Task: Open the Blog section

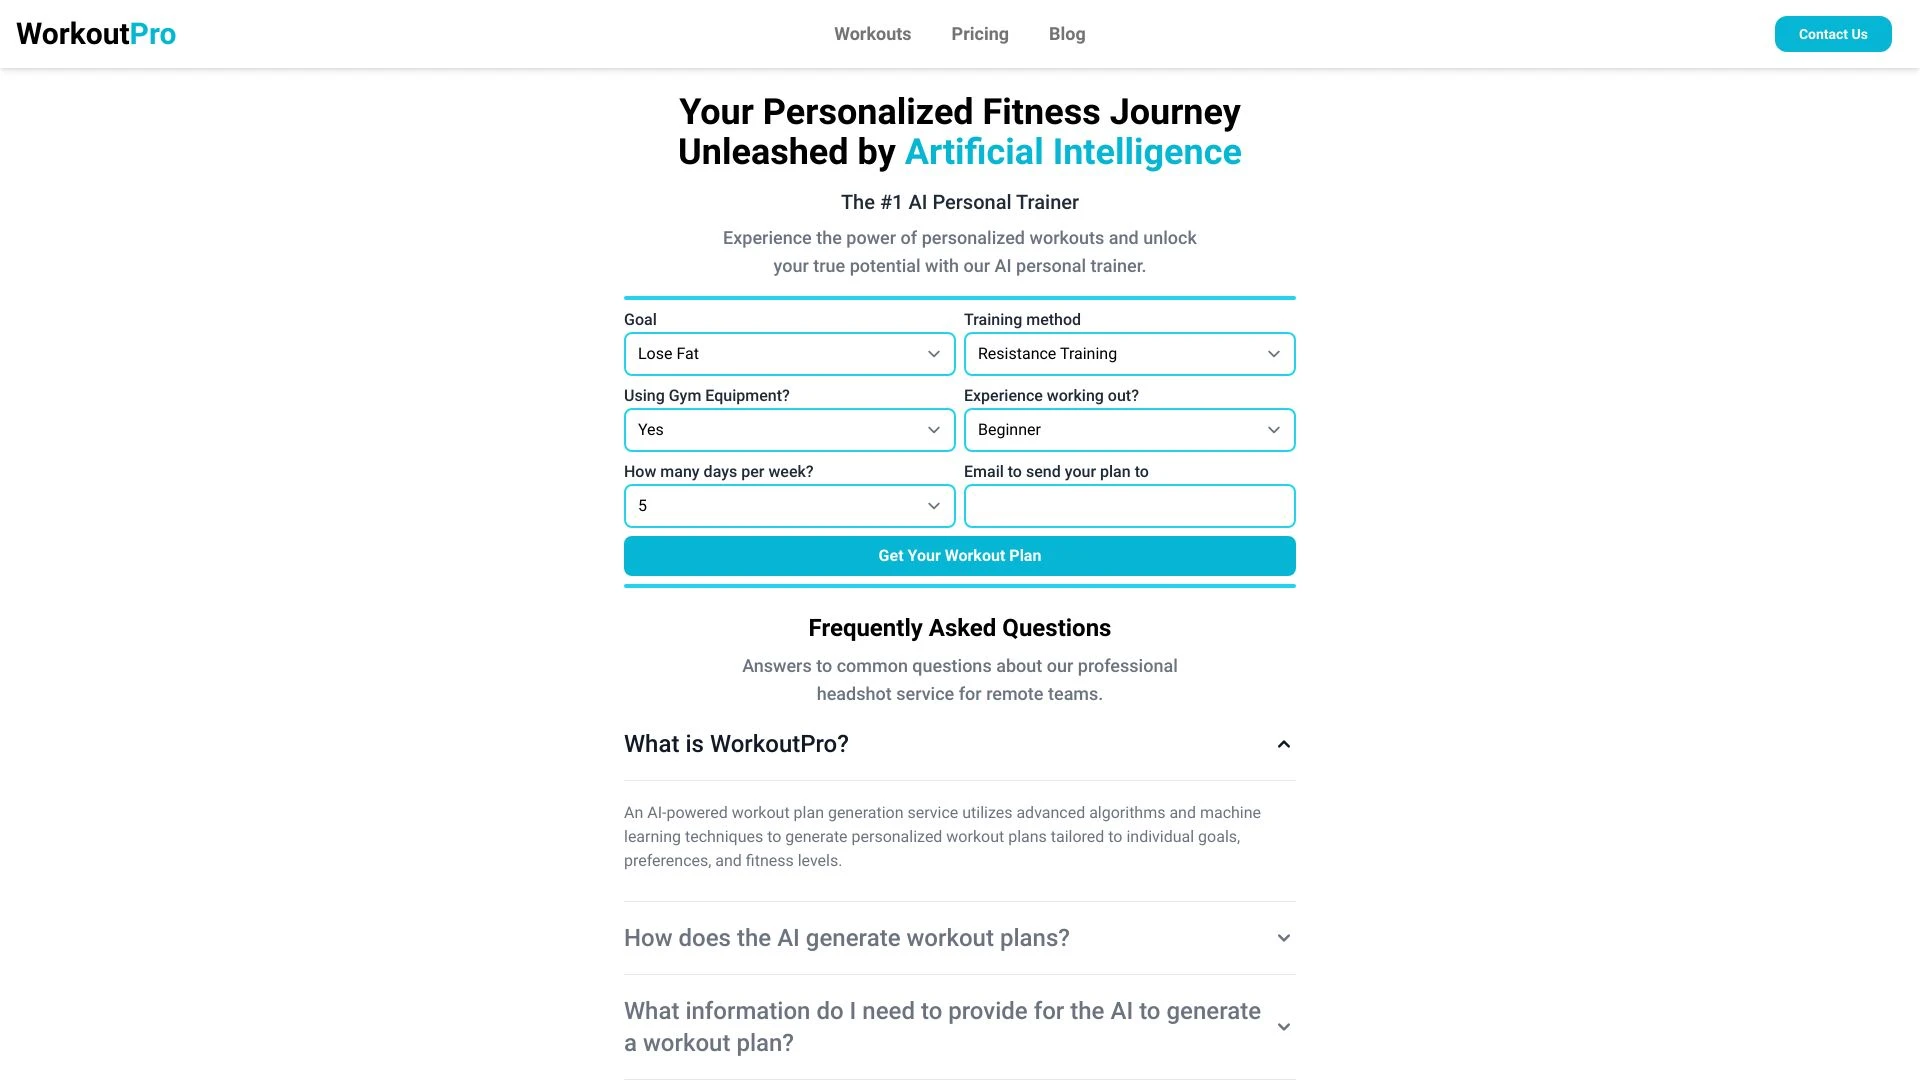Action: tap(1066, 33)
